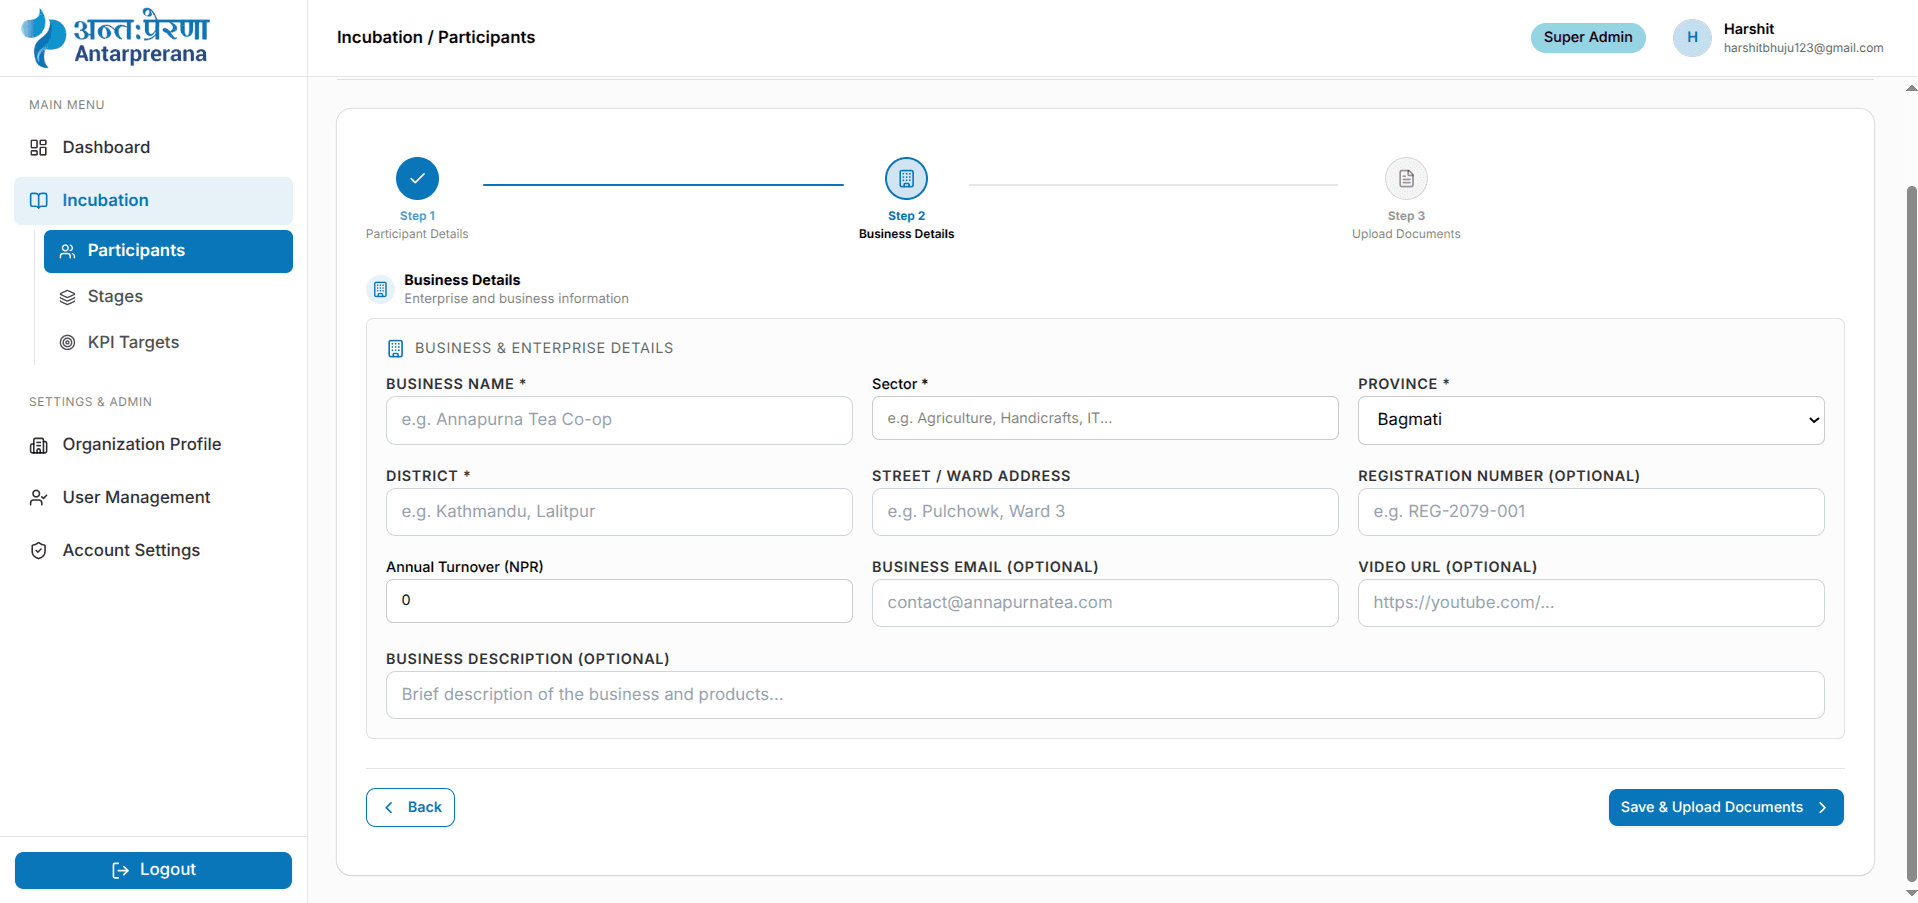1918x903 pixels.
Task: Click the Business Email input
Action: click(1105, 603)
